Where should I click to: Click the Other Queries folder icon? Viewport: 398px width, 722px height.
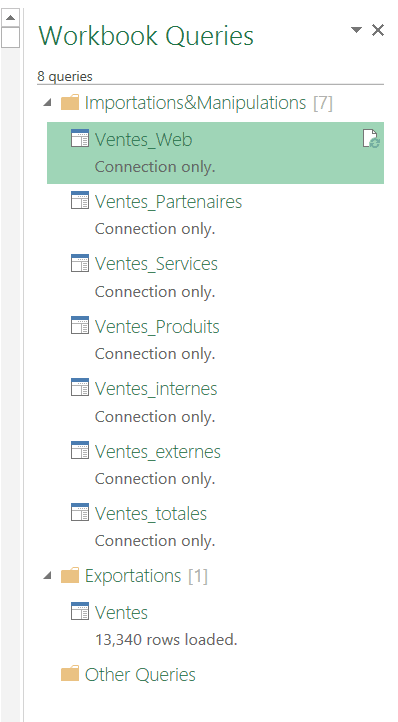point(70,675)
